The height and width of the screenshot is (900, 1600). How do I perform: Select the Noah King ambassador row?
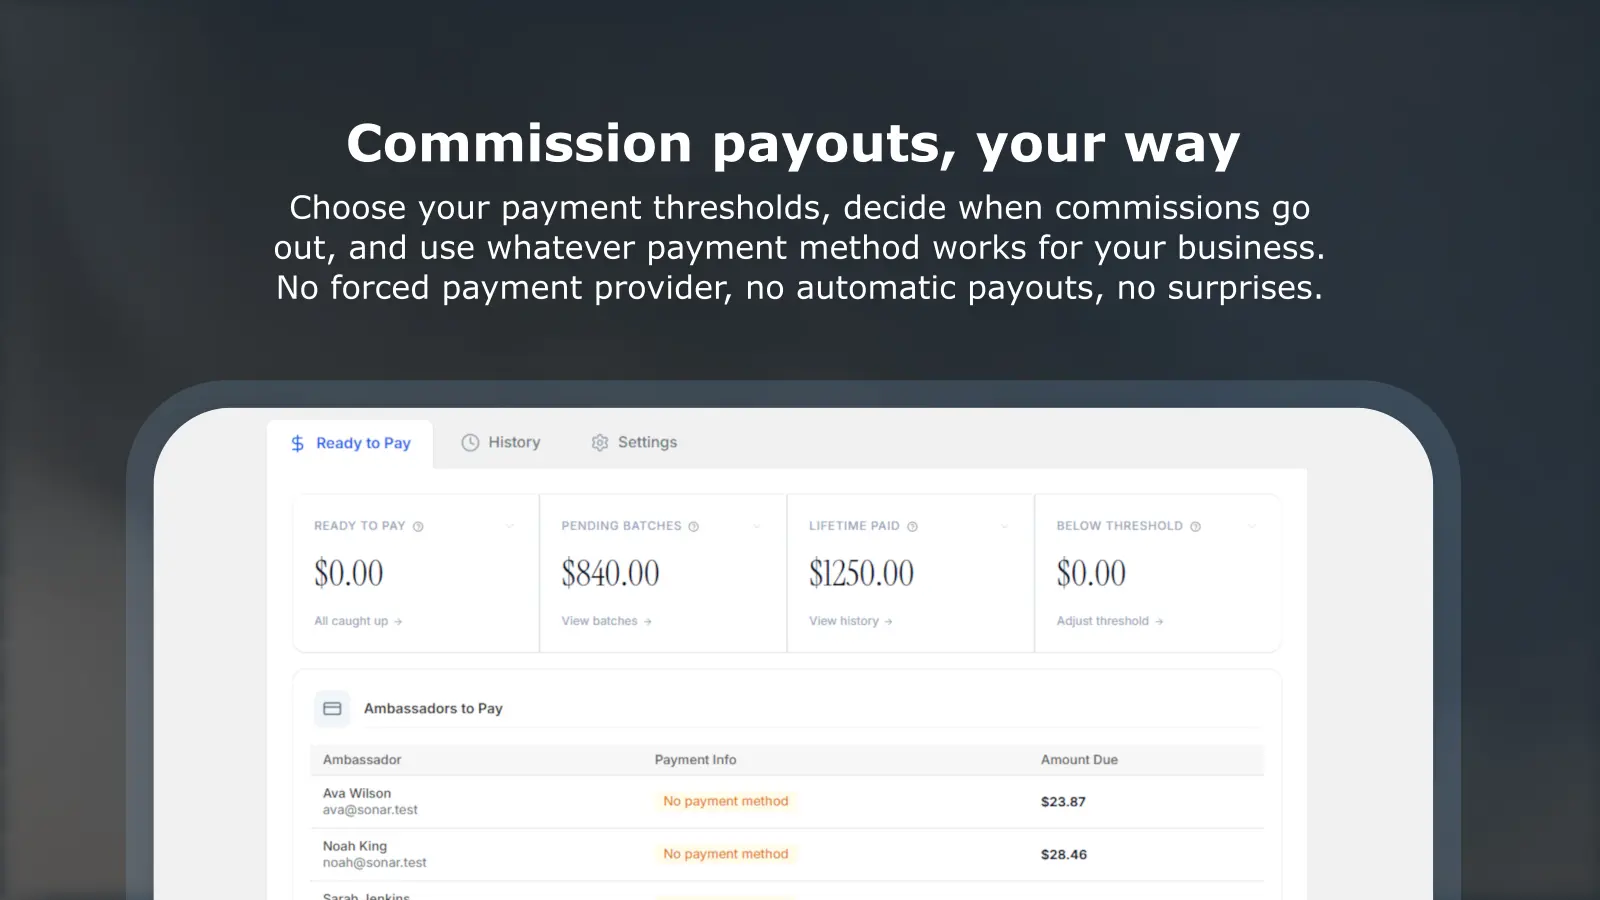(x=787, y=854)
